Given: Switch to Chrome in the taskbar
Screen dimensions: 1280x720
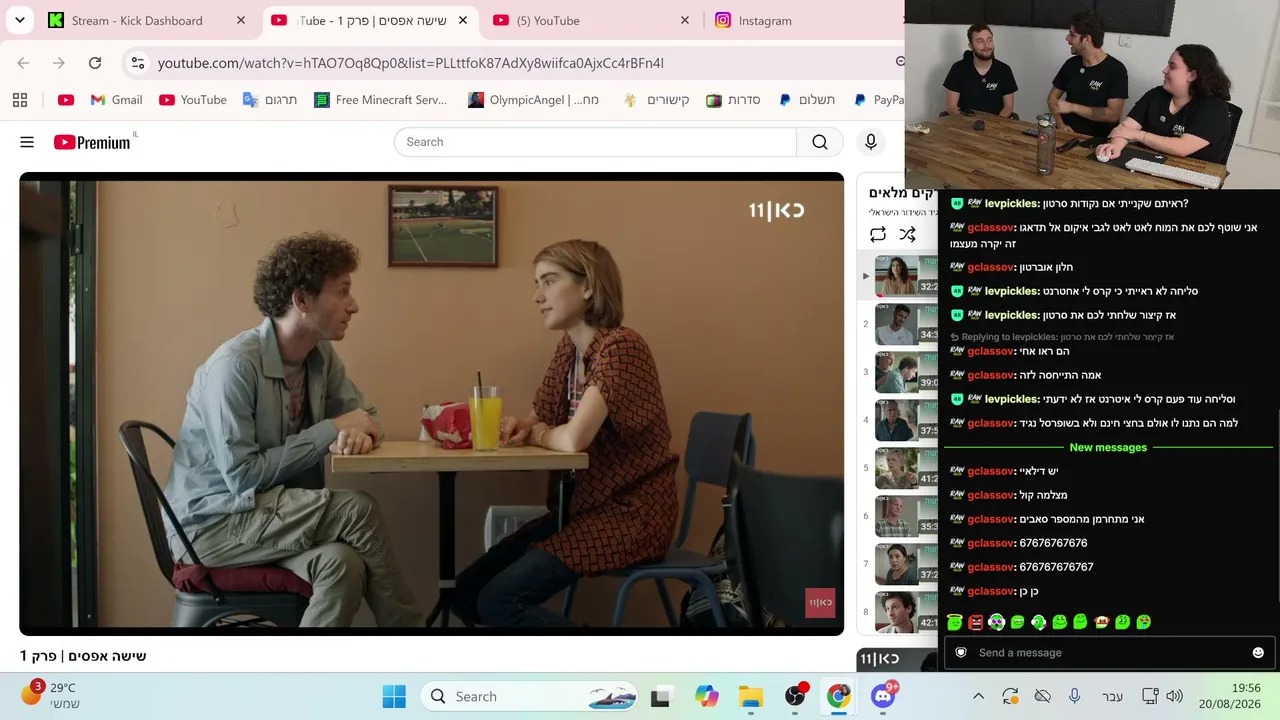Looking at the screenshot, I should click(x=839, y=697).
